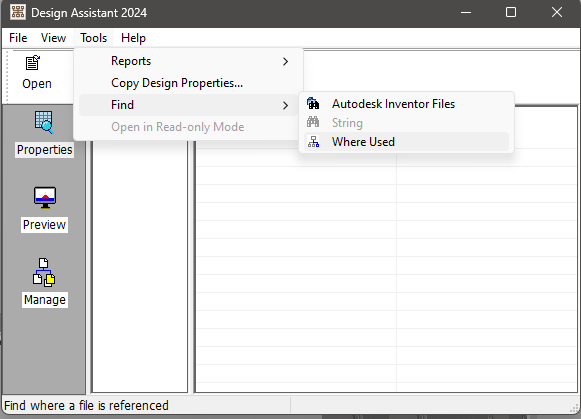
Task: Click the Design Assistant 2024 title text
Action: [89, 13]
